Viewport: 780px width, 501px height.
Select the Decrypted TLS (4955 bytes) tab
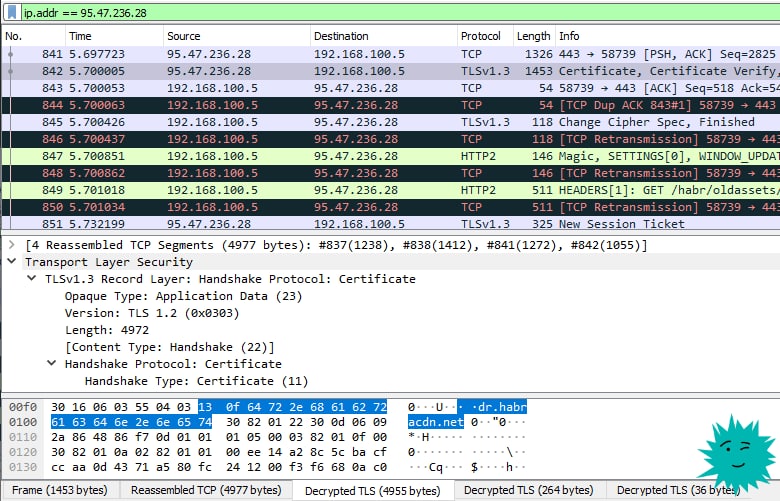(x=373, y=491)
